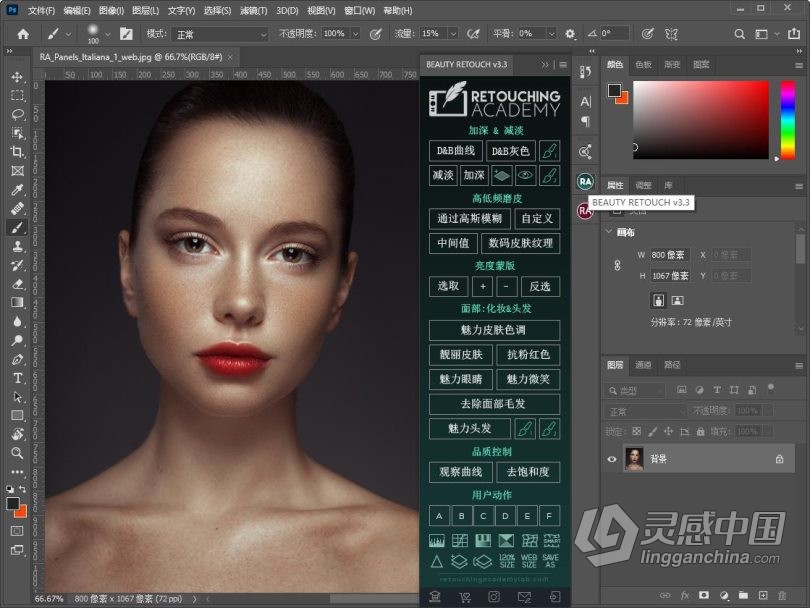
Task: Open the smoothing options gear
Action: [569, 34]
